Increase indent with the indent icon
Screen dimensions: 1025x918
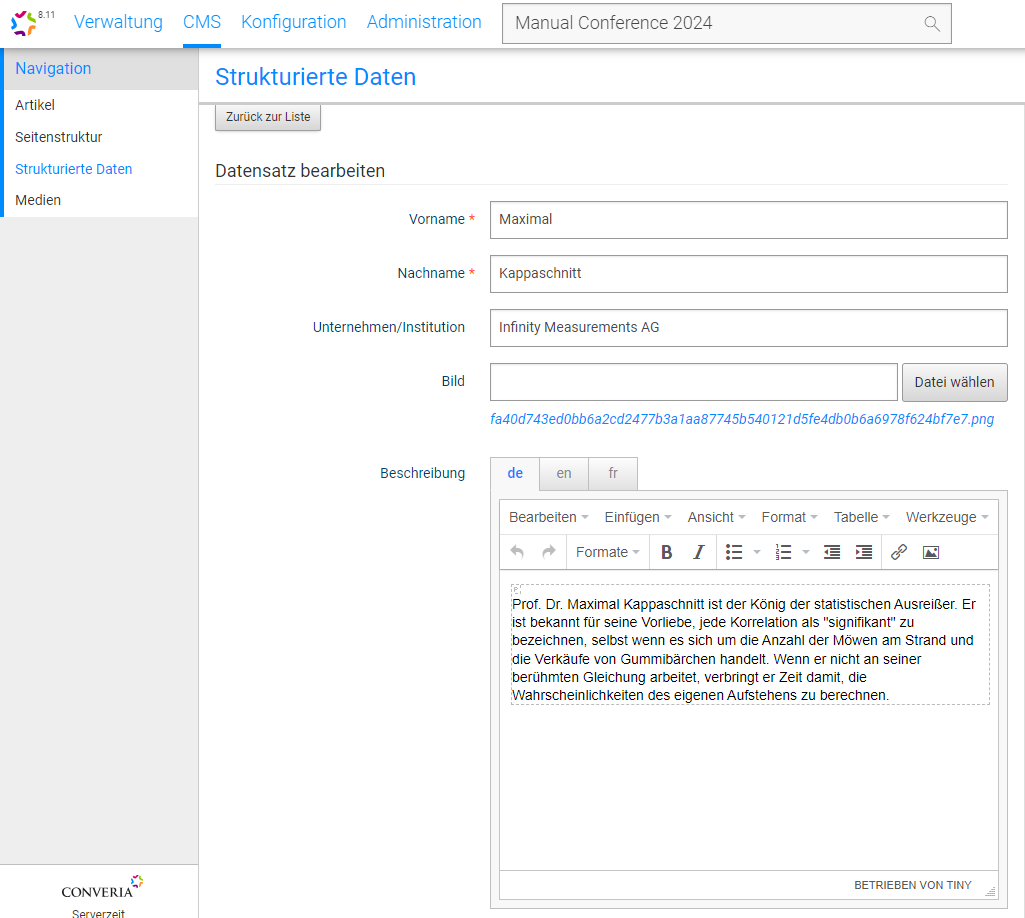(864, 552)
